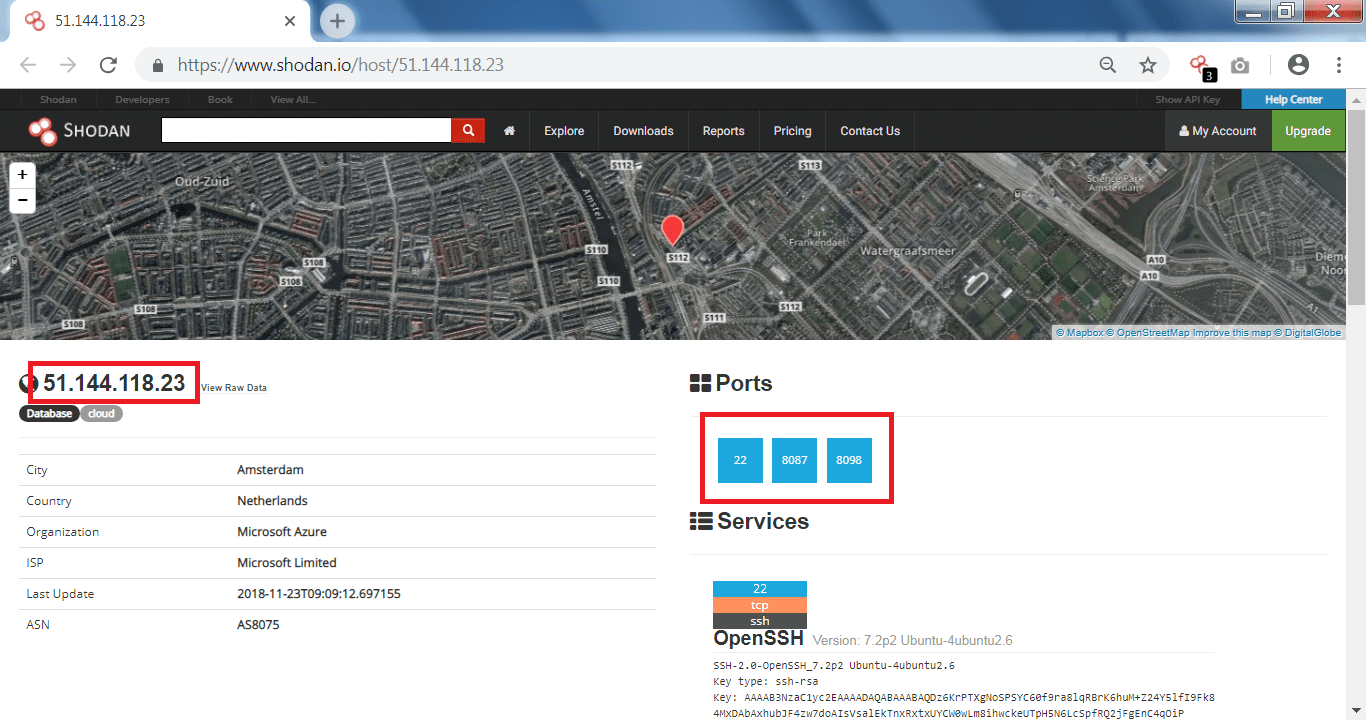Select port 8087 tile
This screenshot has width=1370, height=720.
click(794, 460)
